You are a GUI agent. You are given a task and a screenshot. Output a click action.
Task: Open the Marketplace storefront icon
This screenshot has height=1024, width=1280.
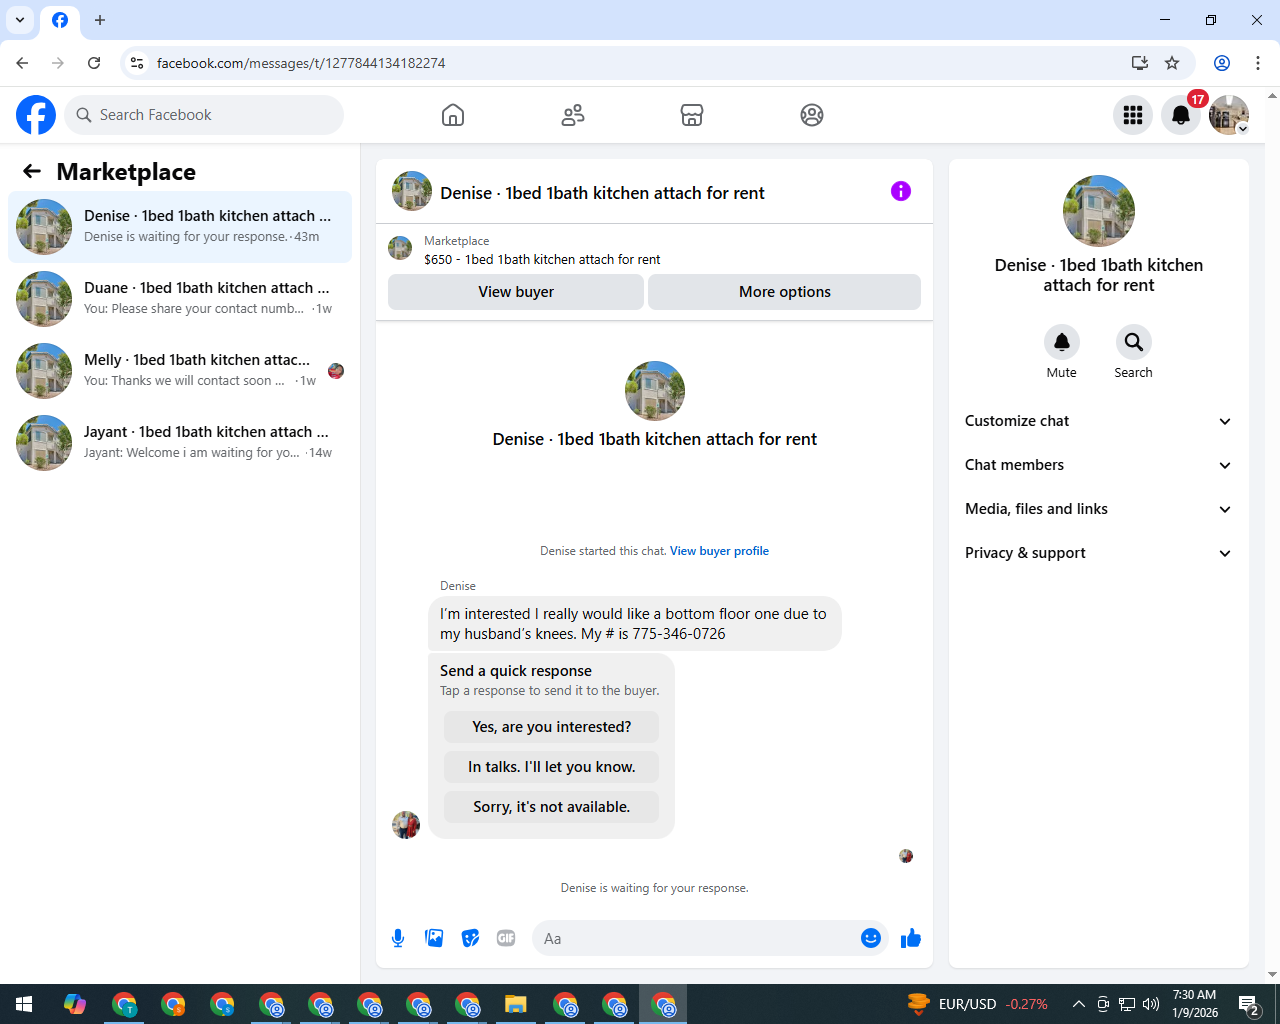coord(692,115)
